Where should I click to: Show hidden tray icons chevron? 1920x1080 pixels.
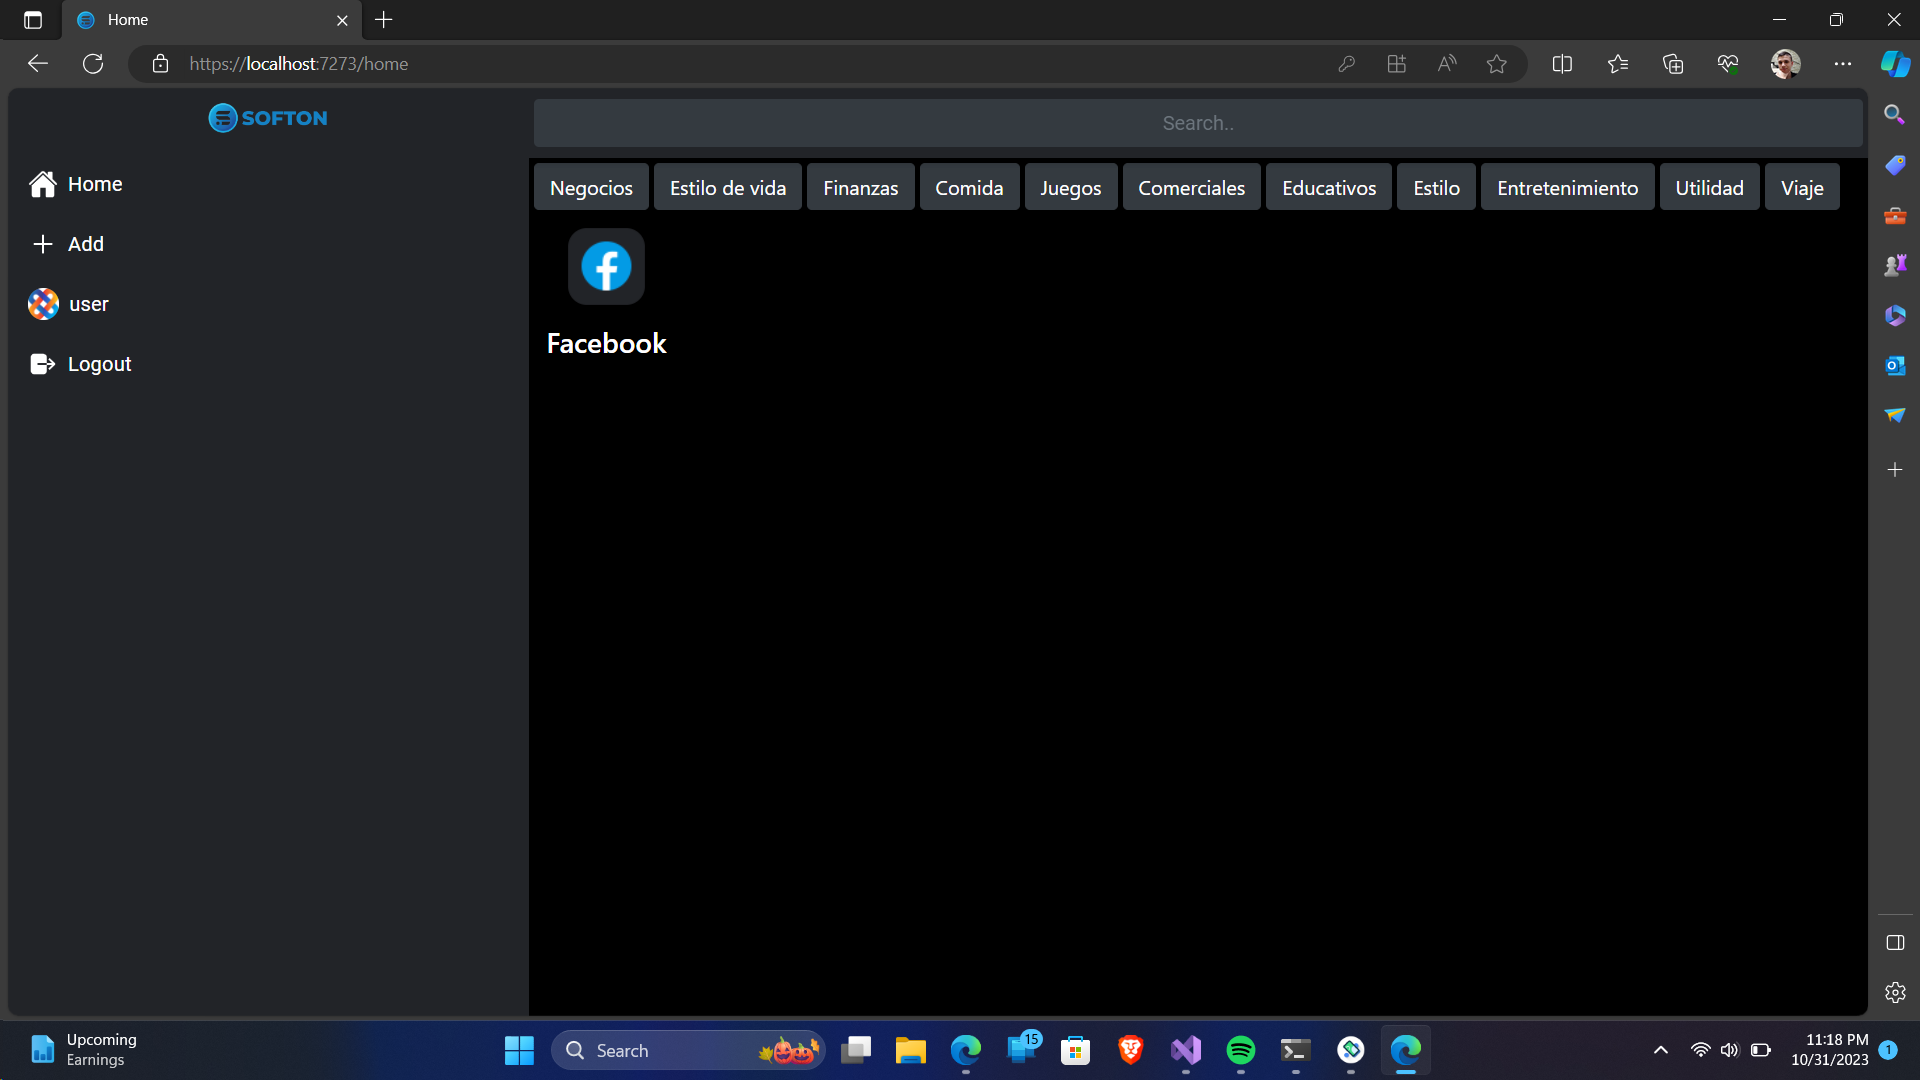1661,1050
